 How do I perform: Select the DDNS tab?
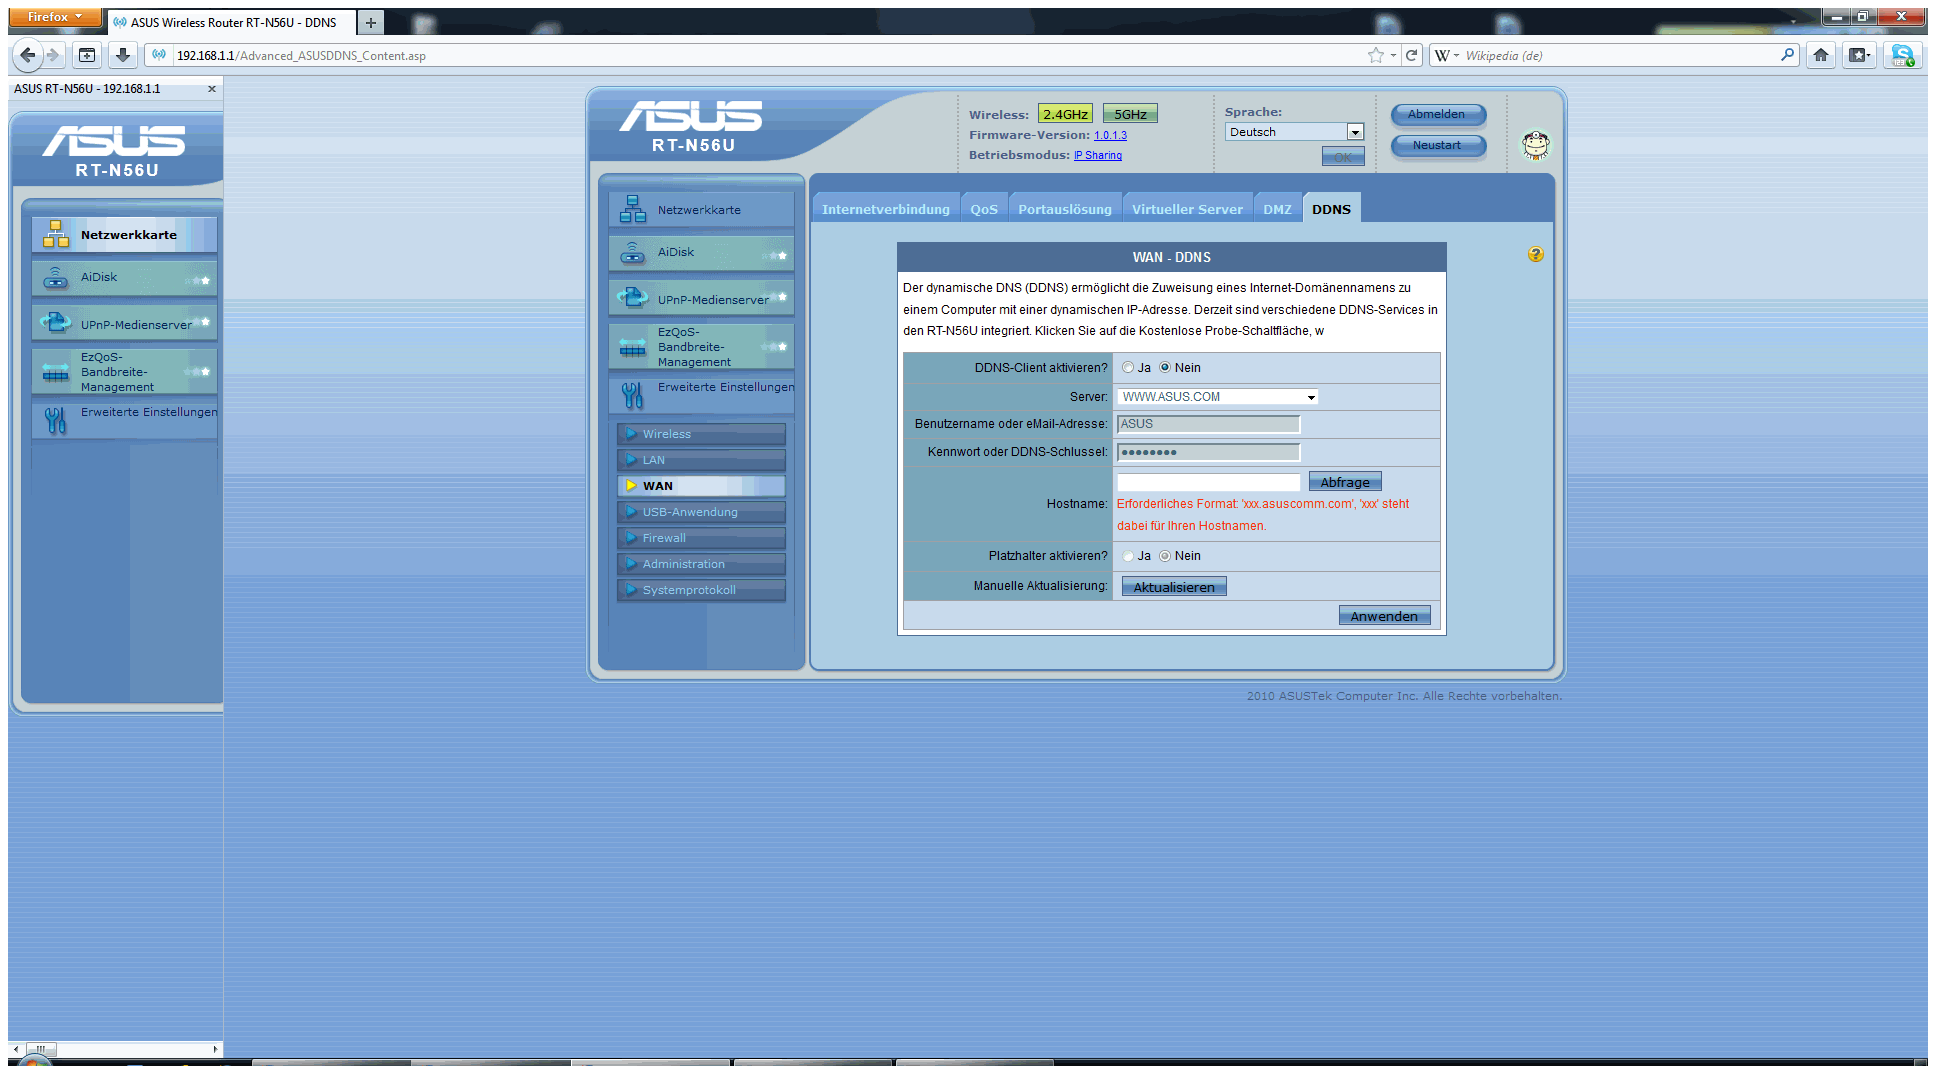[x=1331, y=209]
